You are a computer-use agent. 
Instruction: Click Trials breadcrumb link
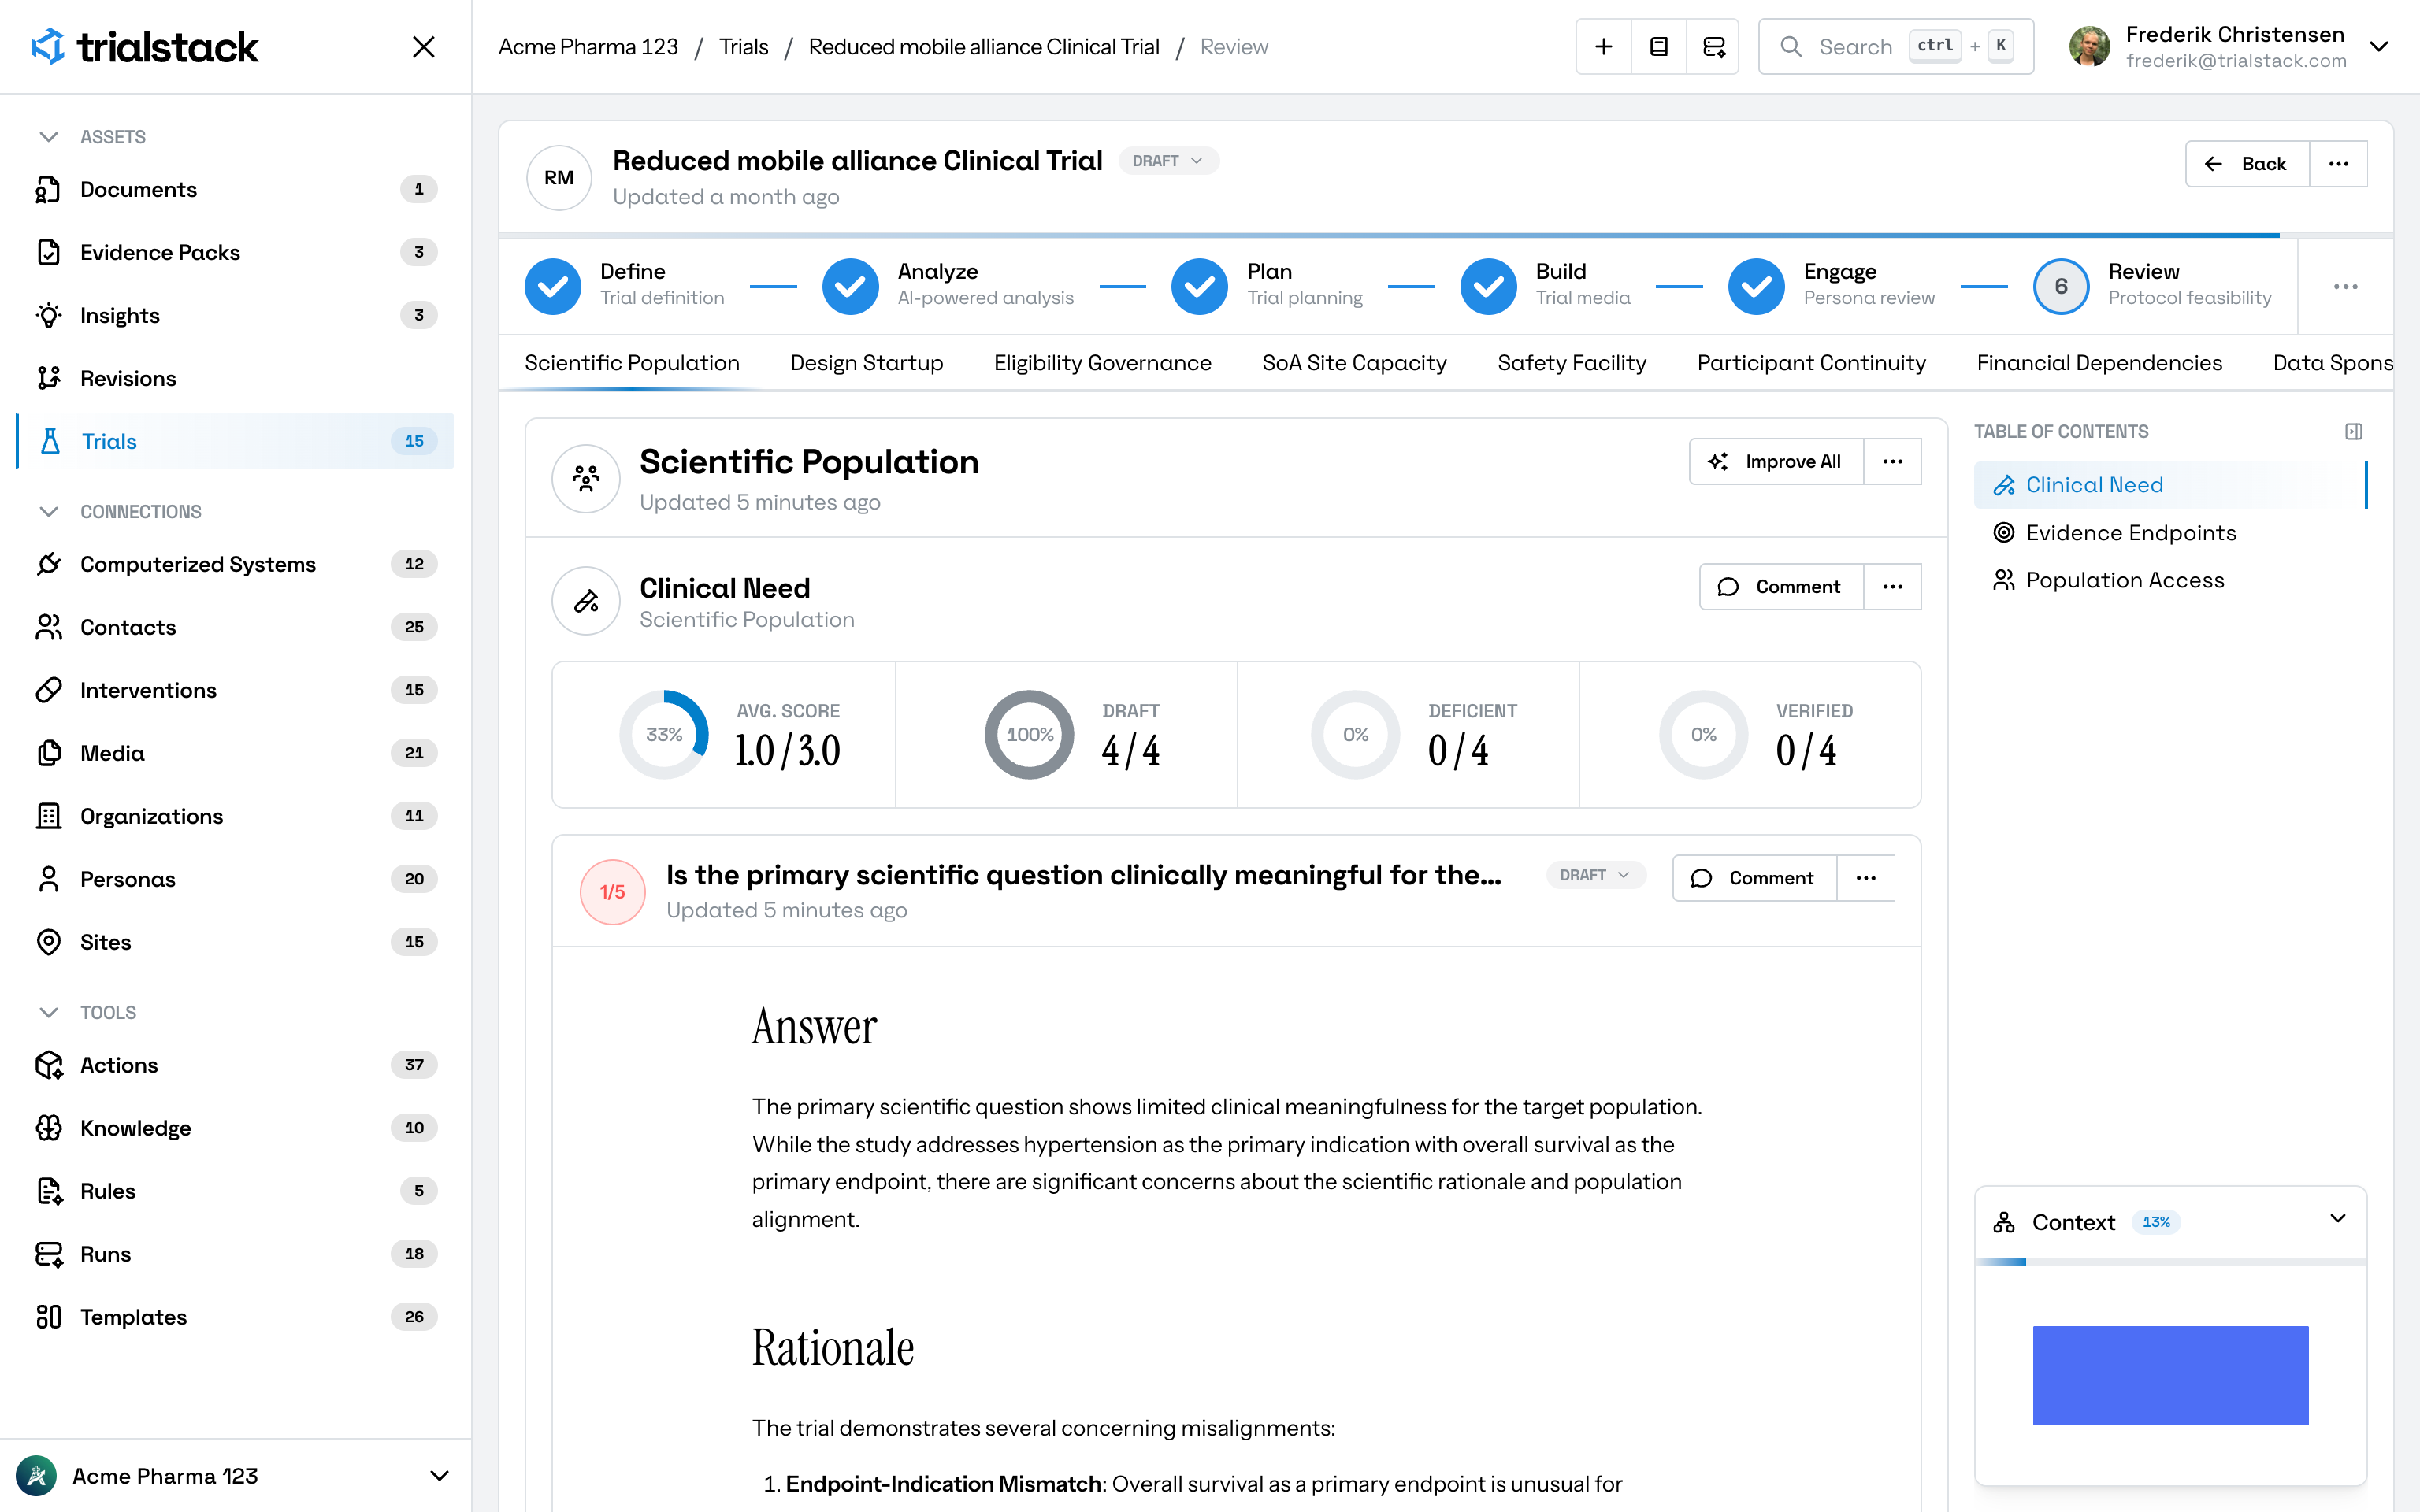pyautogui.click(x=744, y=47)
